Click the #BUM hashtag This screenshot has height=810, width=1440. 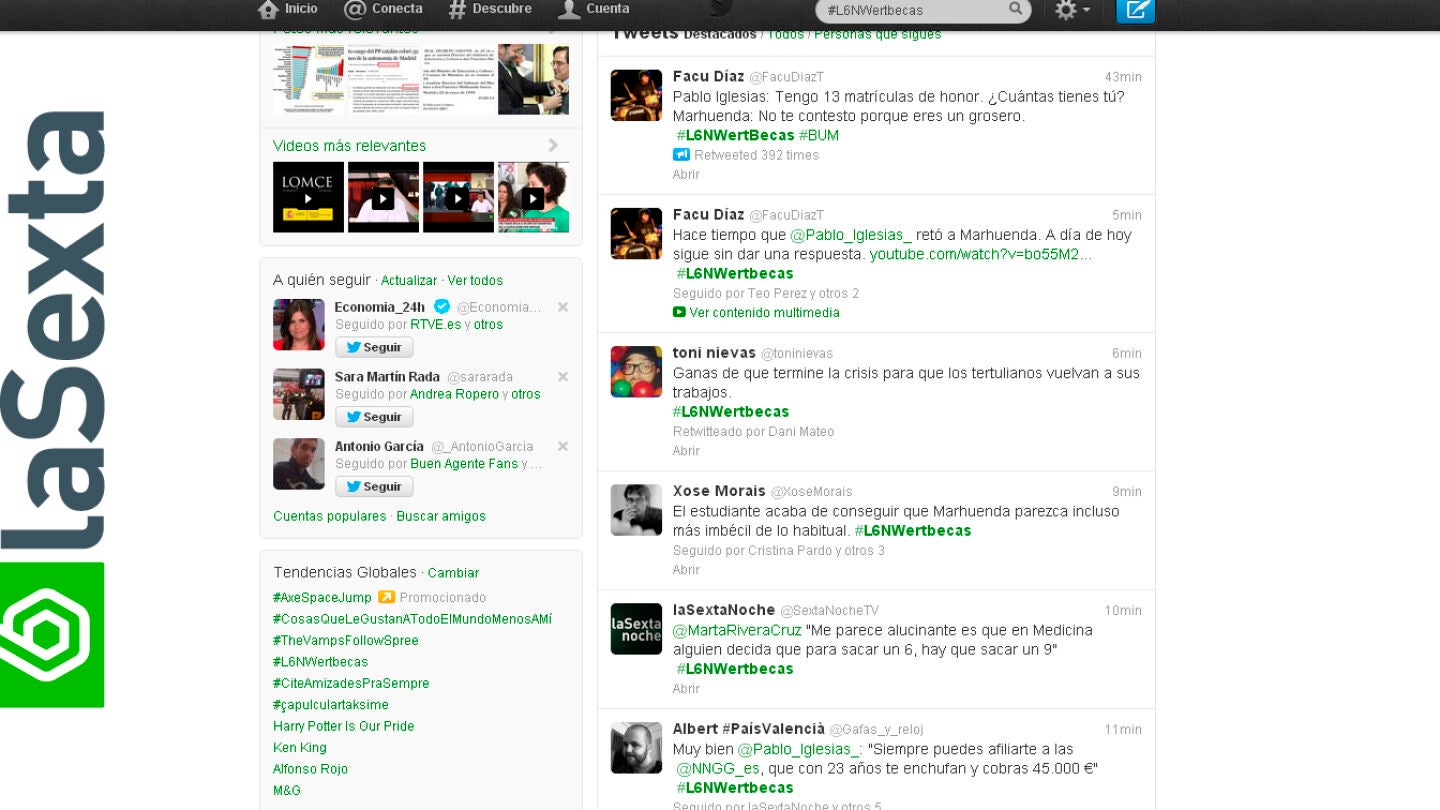pos(818,136)
